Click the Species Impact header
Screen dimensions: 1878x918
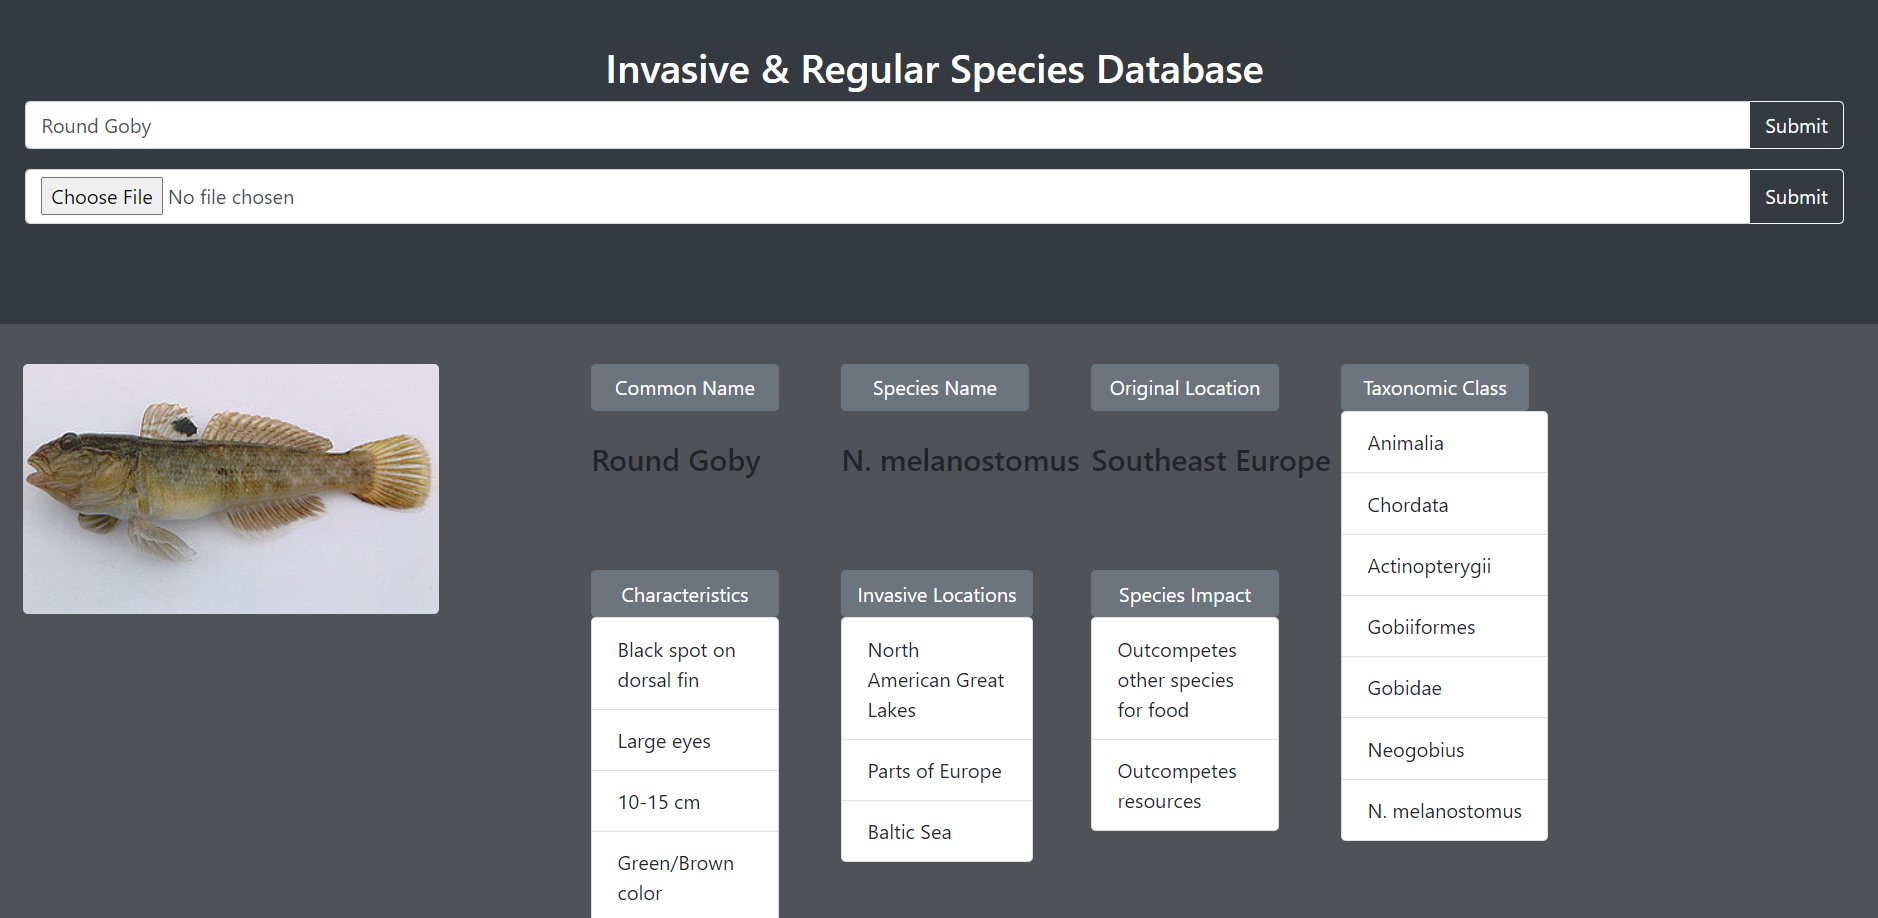click(x=1184, y=594)
